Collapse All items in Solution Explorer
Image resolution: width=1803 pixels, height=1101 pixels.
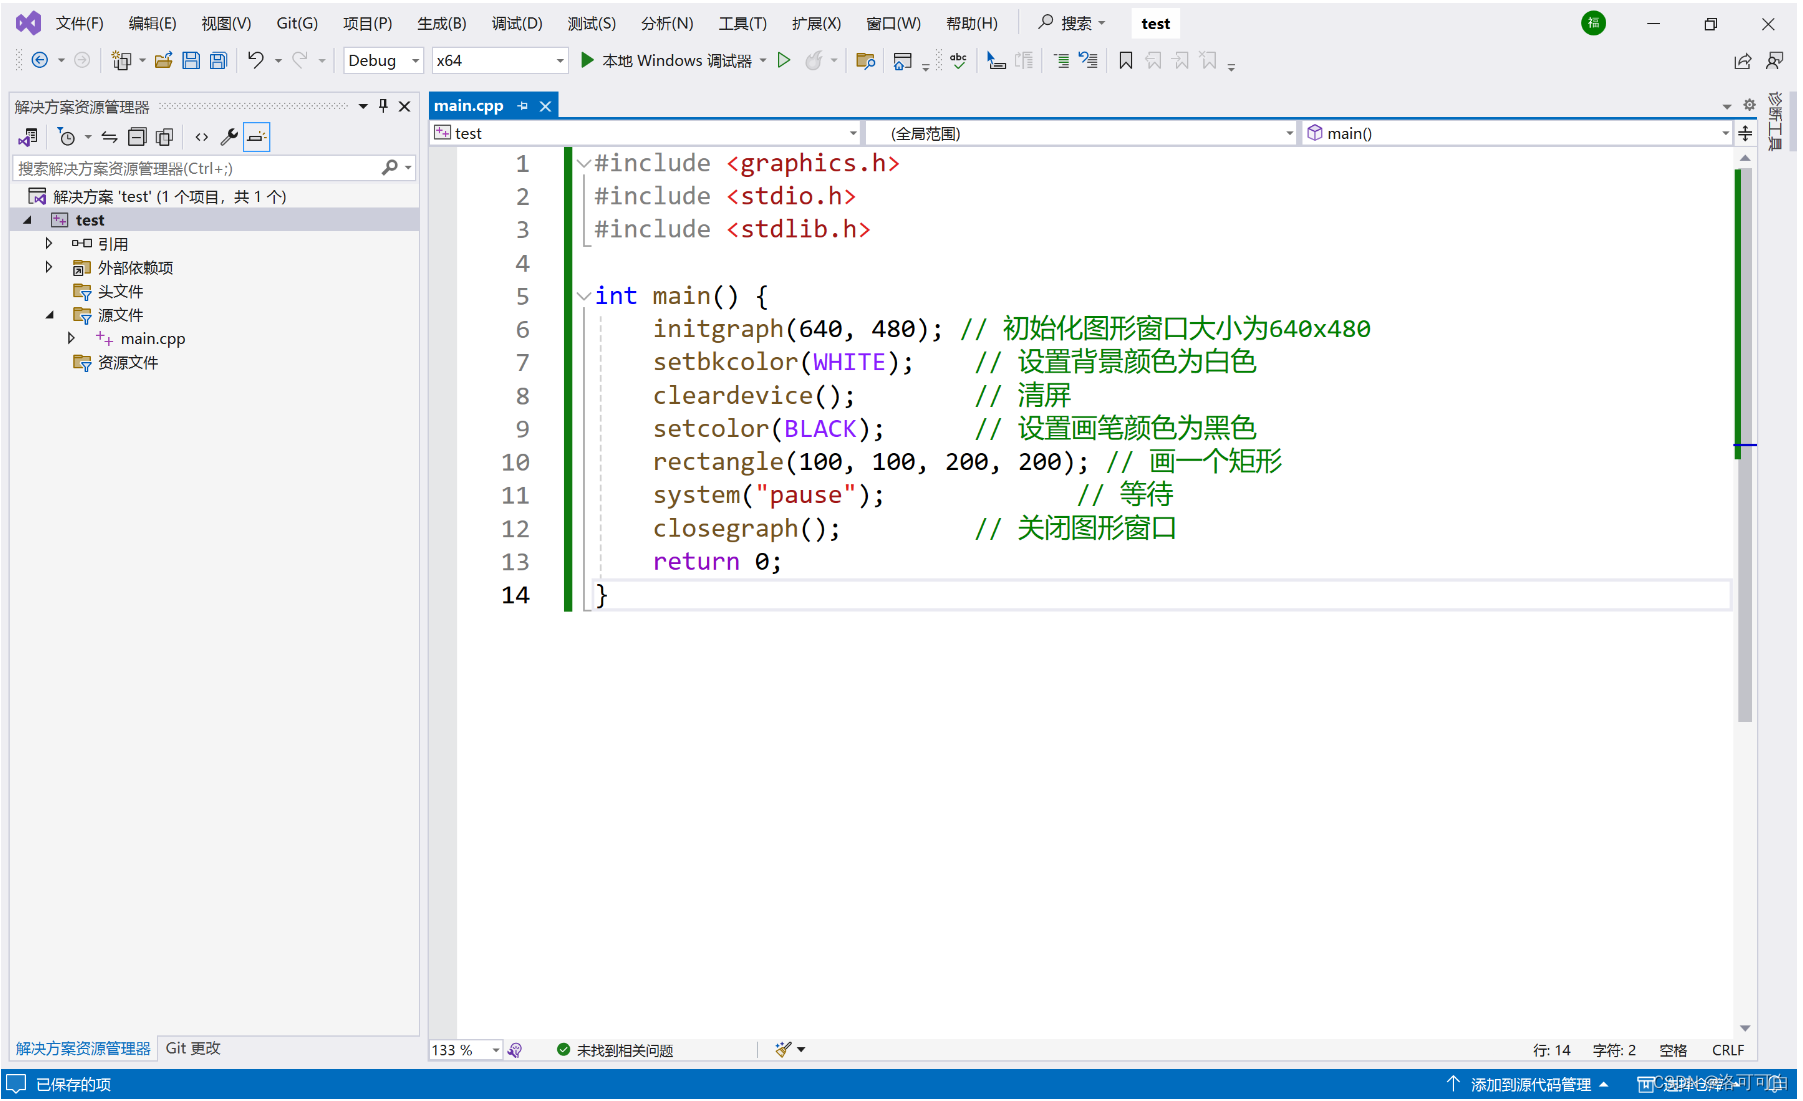click(x=138, y=137)
